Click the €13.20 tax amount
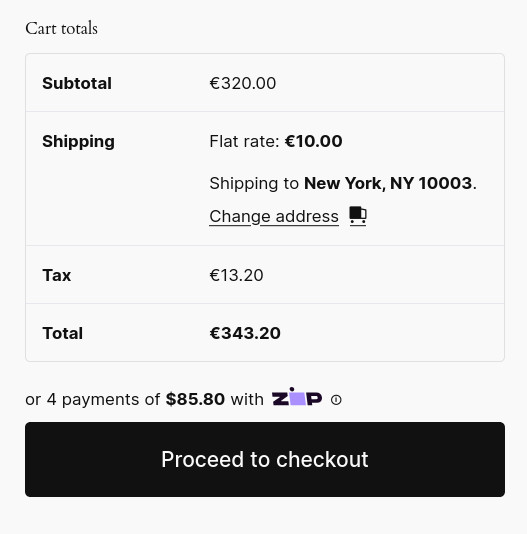Image resolution: width=527 pixels, height=534 pixels. 236,275
